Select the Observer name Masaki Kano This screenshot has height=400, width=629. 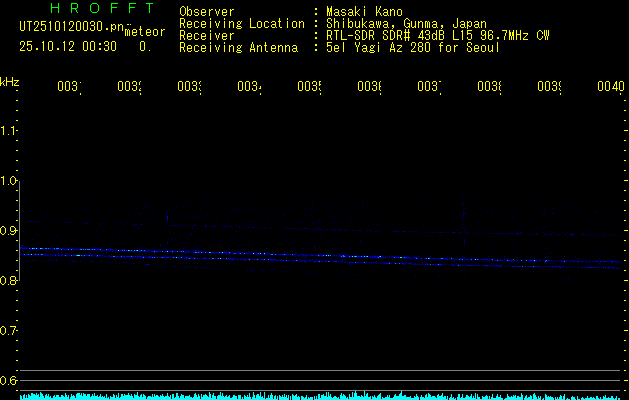click(364, 11)
